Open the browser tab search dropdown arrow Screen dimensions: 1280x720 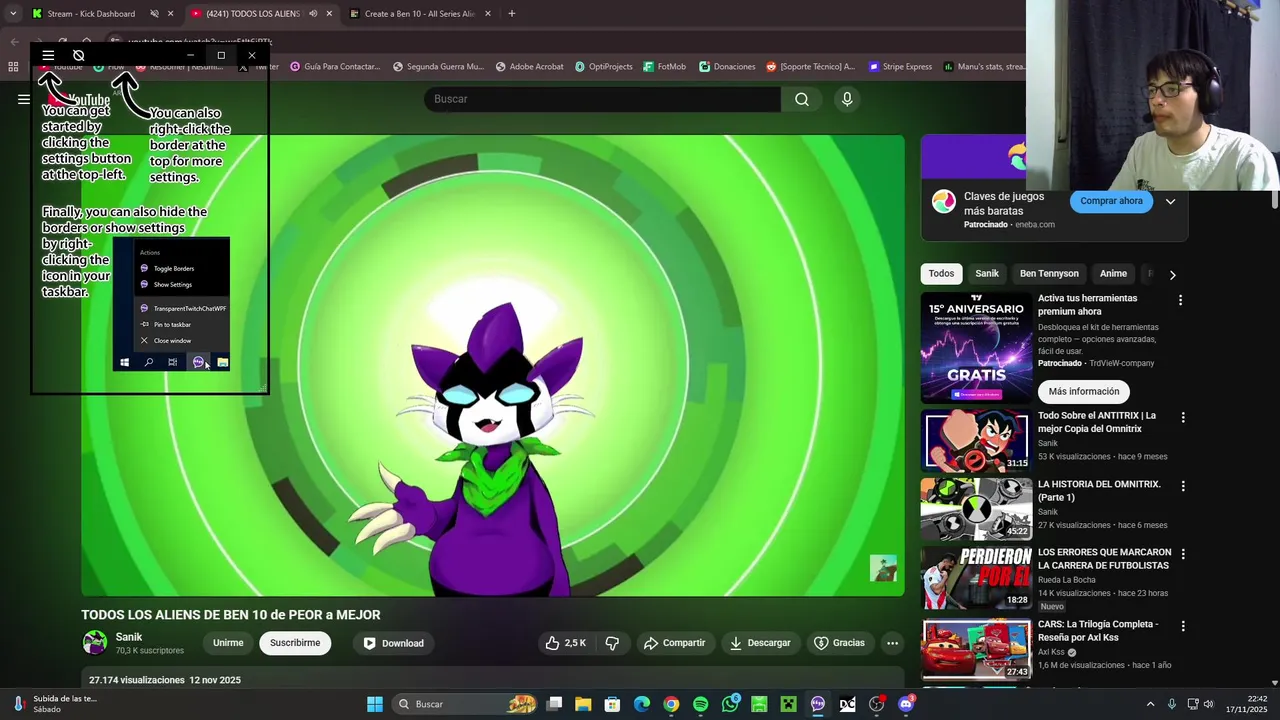(x=13, y=14)
